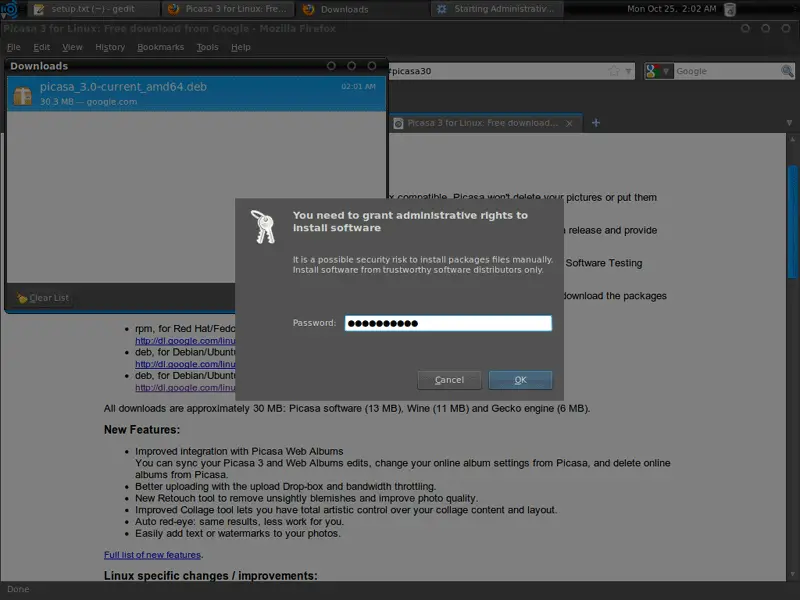Close the Picasa 3 for Linux tab
The image size is (800, 600).
pyautogui.click(x=569, y=123)
